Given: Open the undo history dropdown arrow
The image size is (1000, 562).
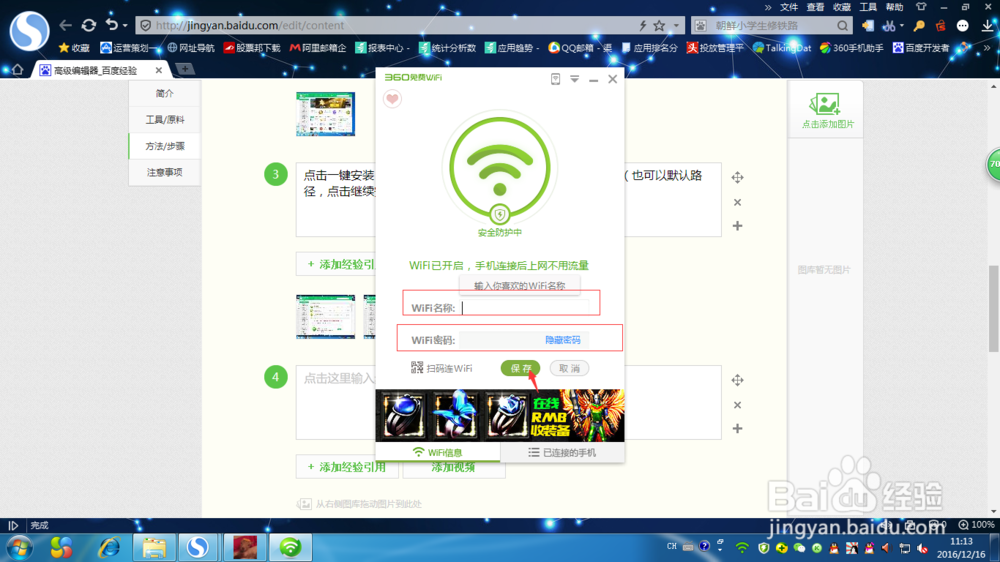Looking at the screenshot, I should (125, 26).
